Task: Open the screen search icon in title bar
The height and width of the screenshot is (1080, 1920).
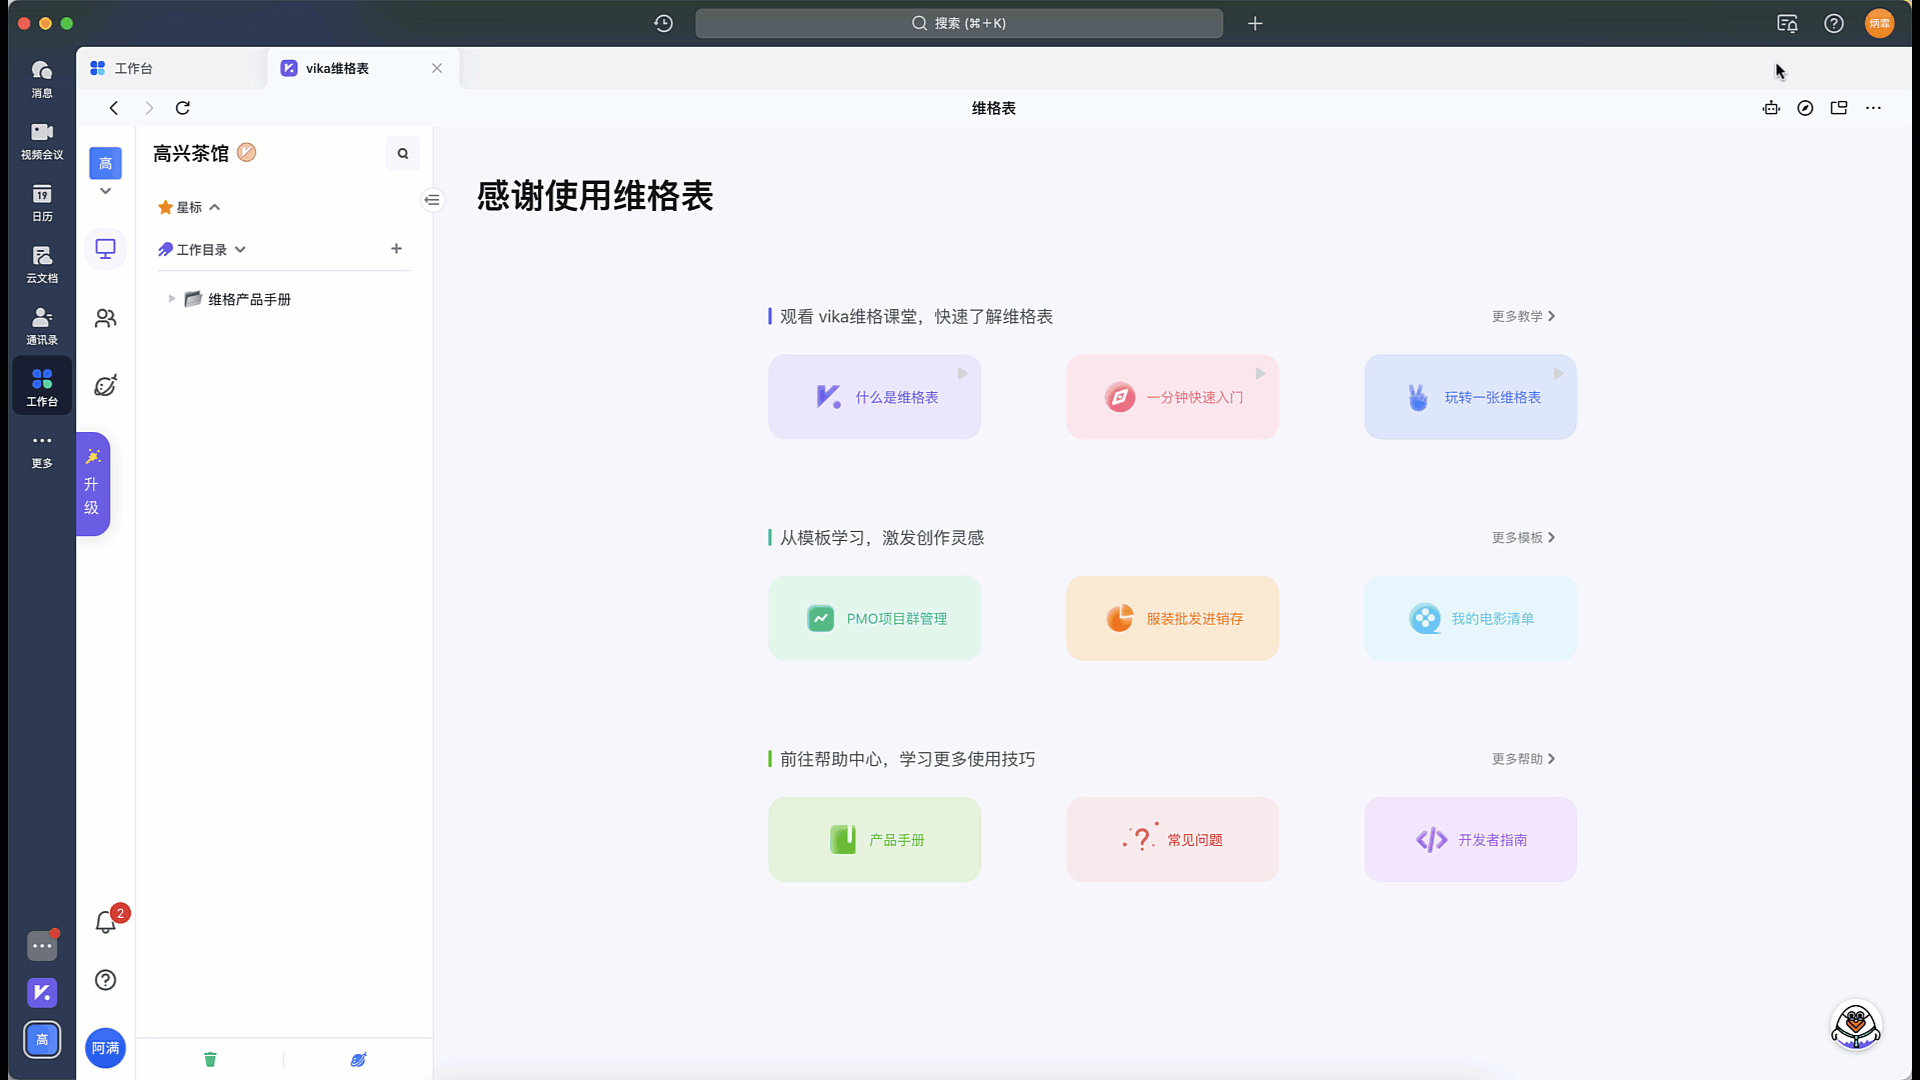Action: [1787, 23]
